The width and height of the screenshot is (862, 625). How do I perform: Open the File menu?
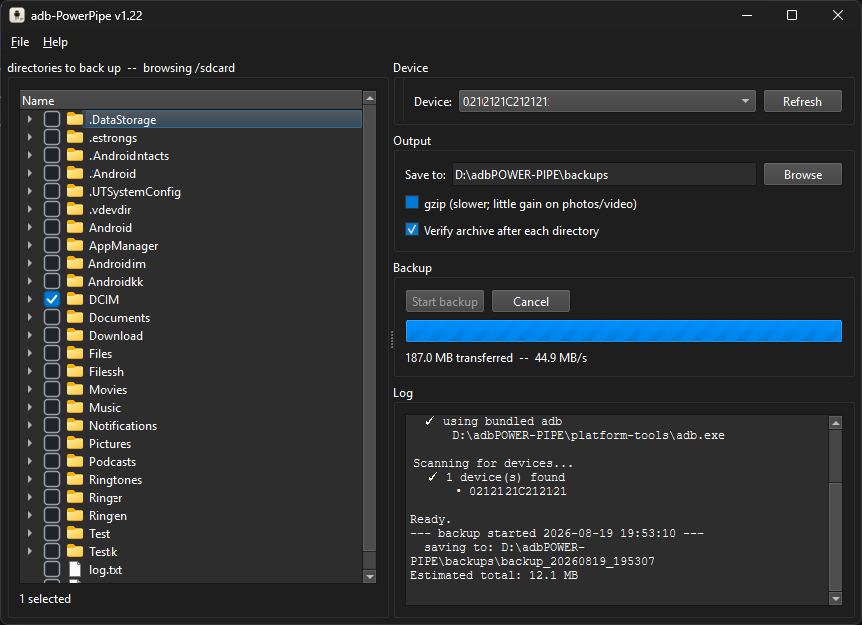click(20, 42)
